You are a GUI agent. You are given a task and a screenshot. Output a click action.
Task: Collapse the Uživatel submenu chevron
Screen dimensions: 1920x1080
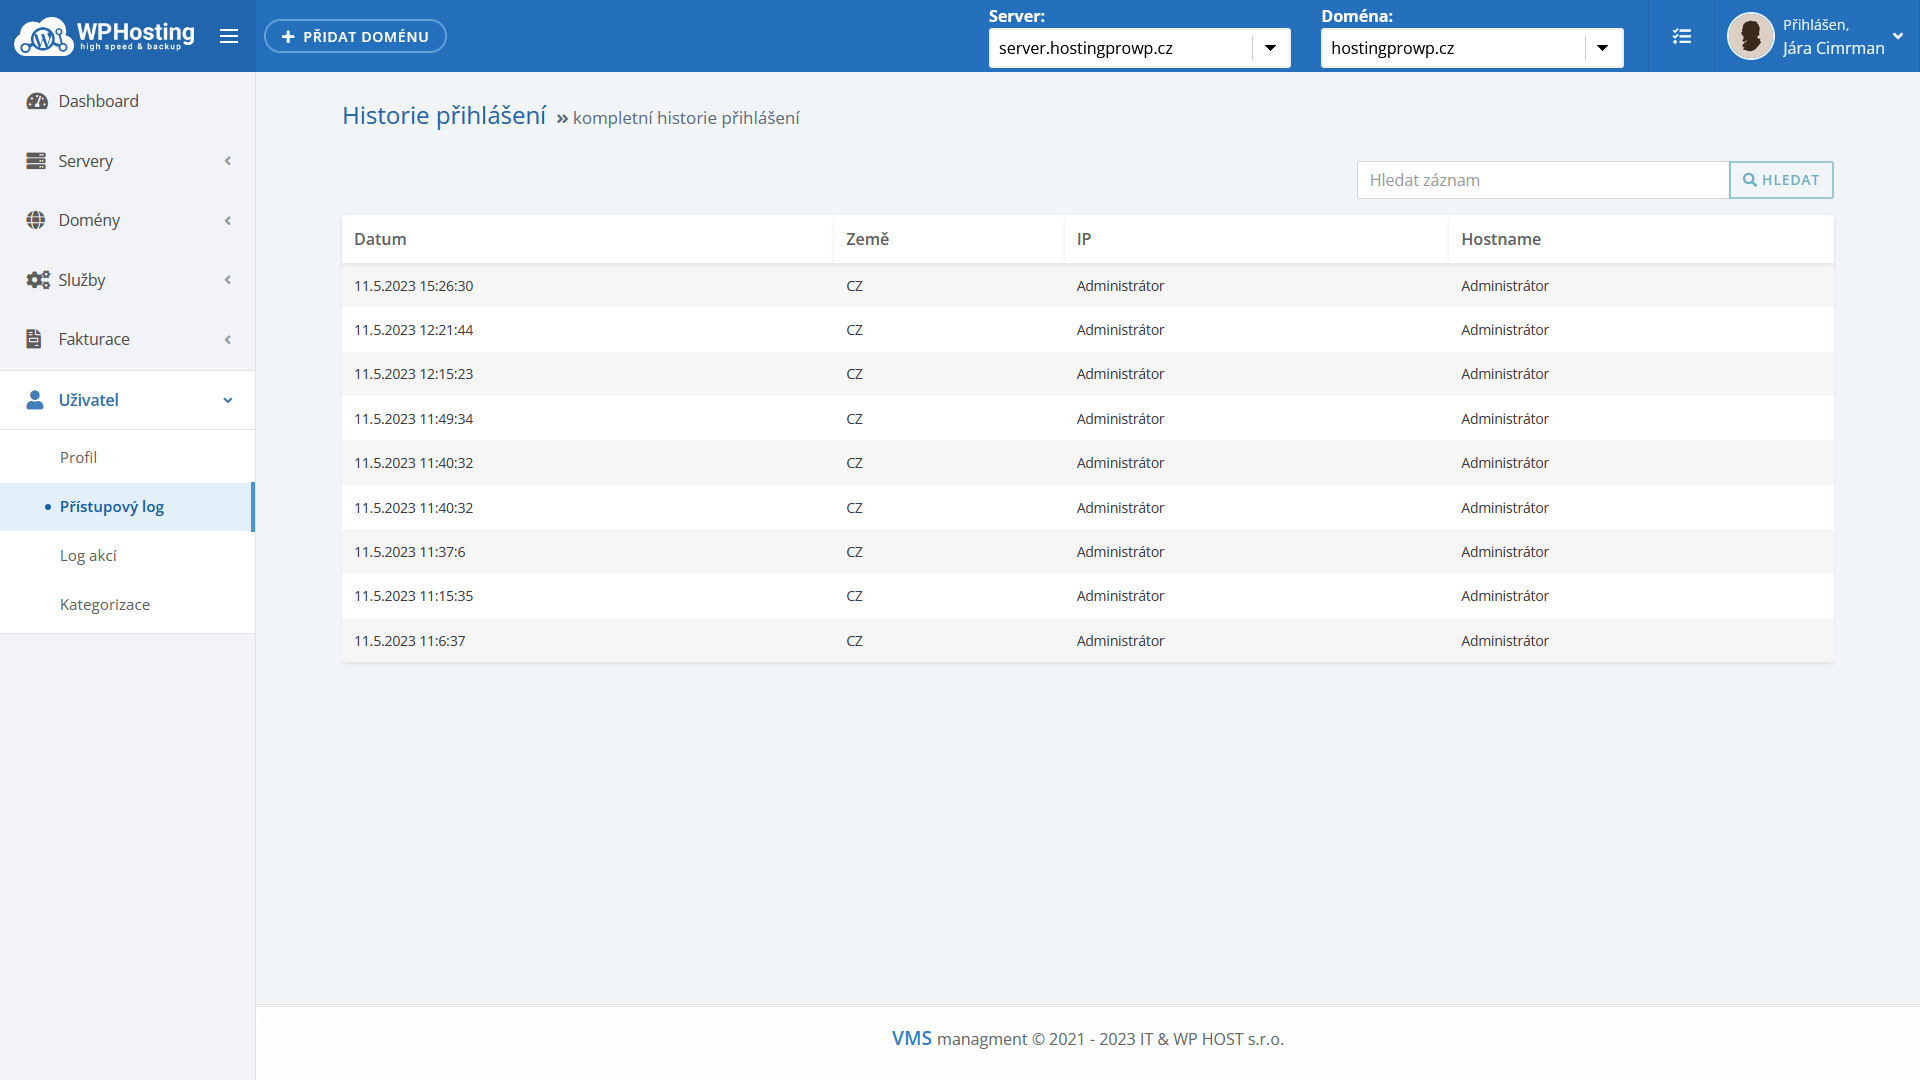coord(228,400)
